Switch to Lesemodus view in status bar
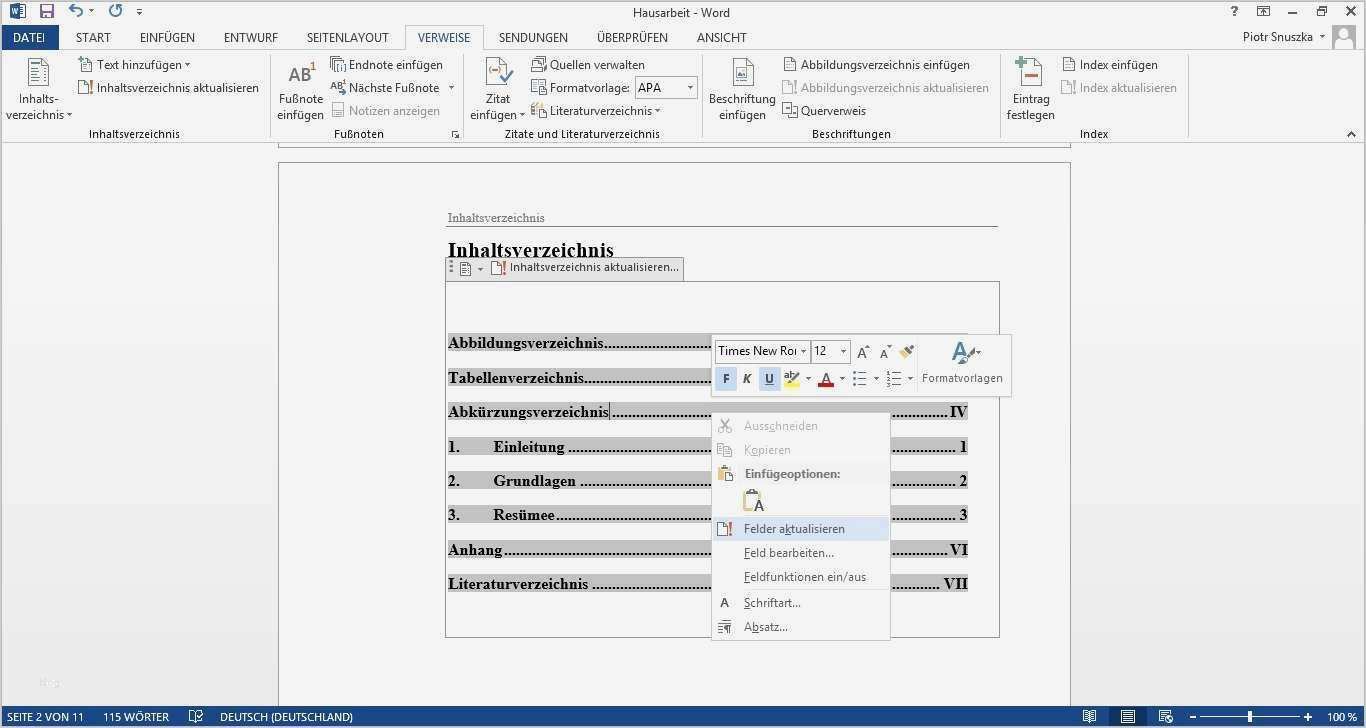Image resolution: width=1366 pixels, height=728 pixels. 1089,716
